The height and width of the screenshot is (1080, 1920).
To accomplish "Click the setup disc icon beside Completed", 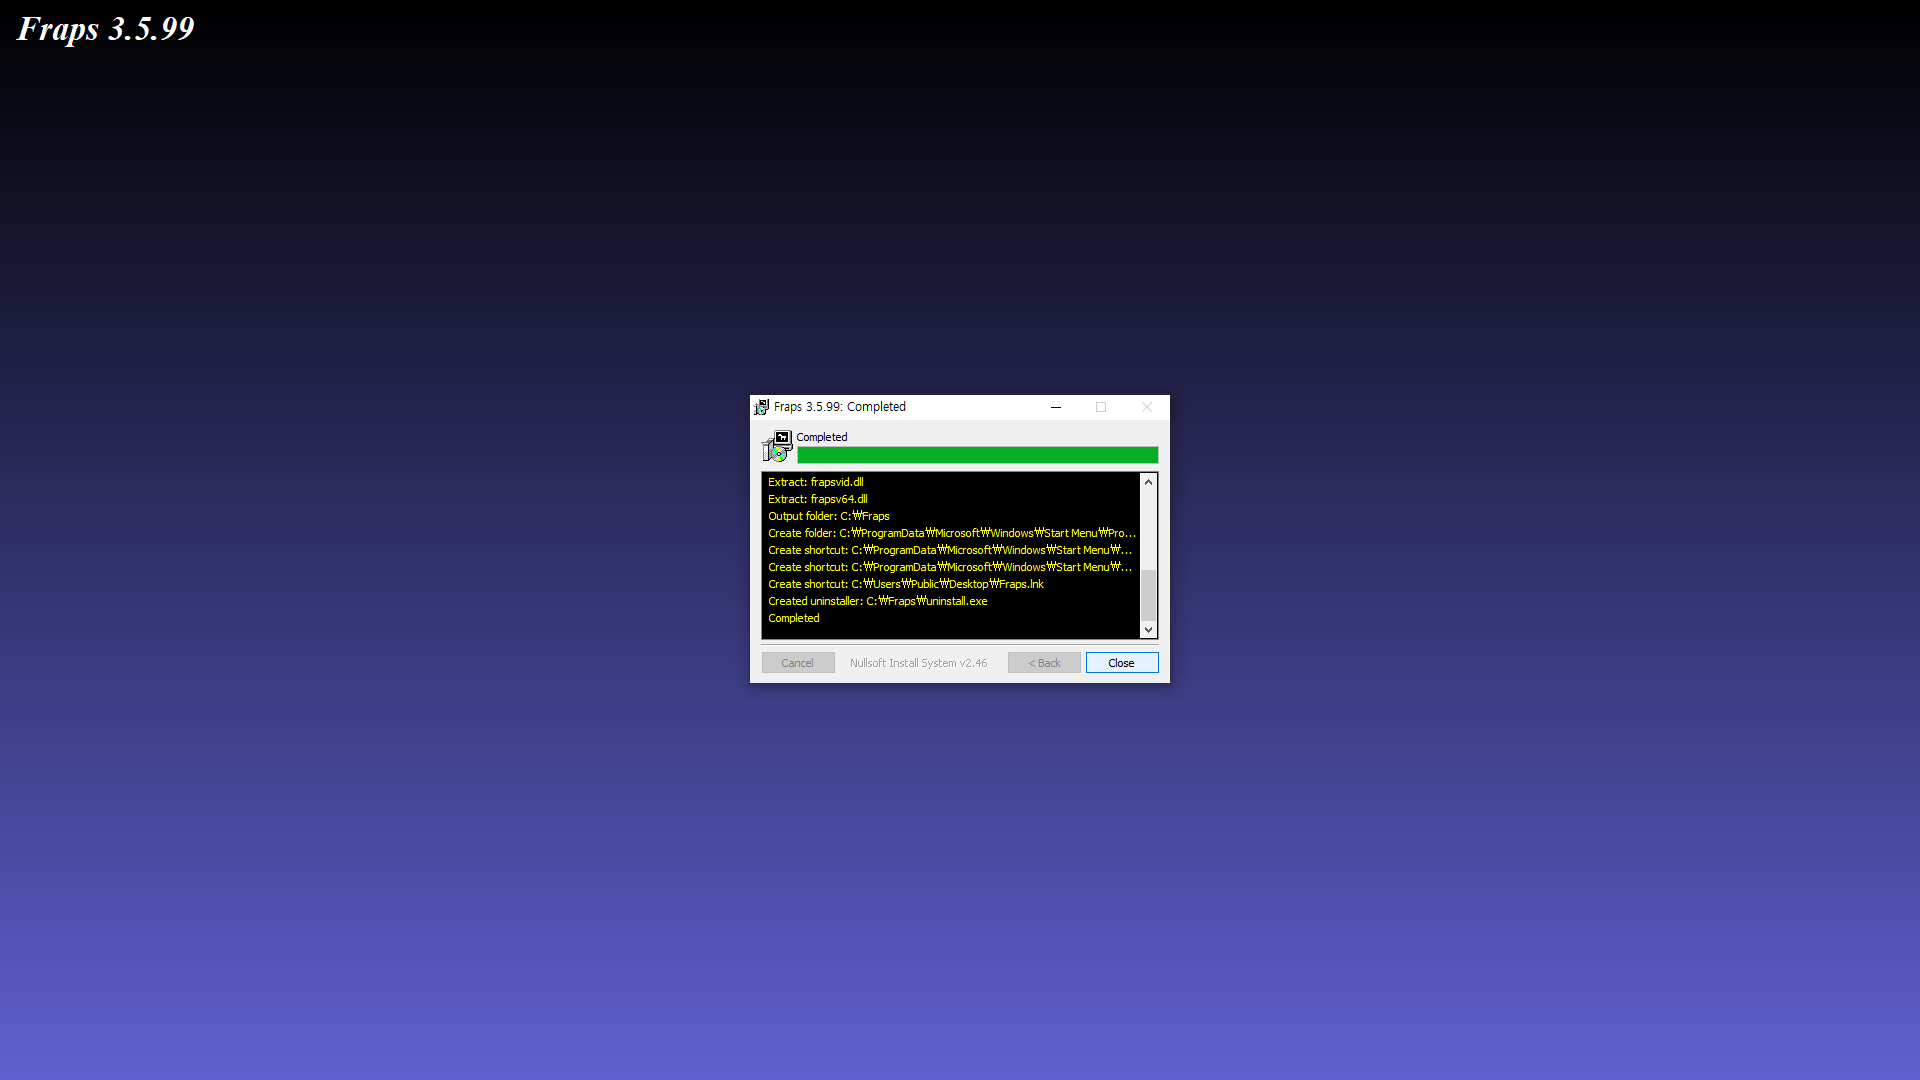I will (777, 446).
